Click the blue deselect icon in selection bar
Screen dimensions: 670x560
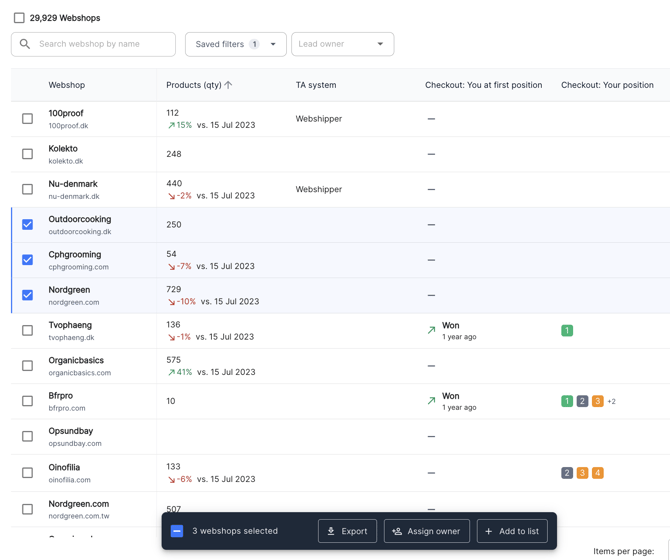[177, 531]
